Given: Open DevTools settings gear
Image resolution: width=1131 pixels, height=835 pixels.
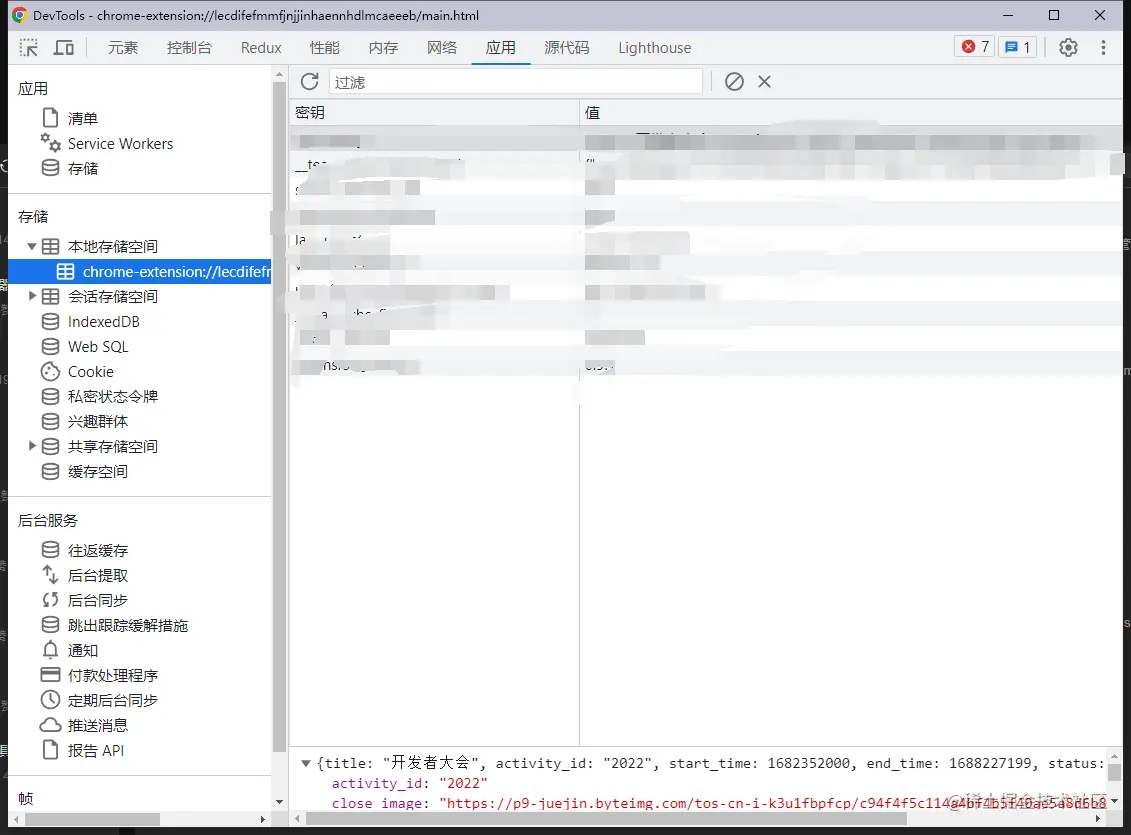Looking at the screenshot, I should click(x=1068, y=48).
